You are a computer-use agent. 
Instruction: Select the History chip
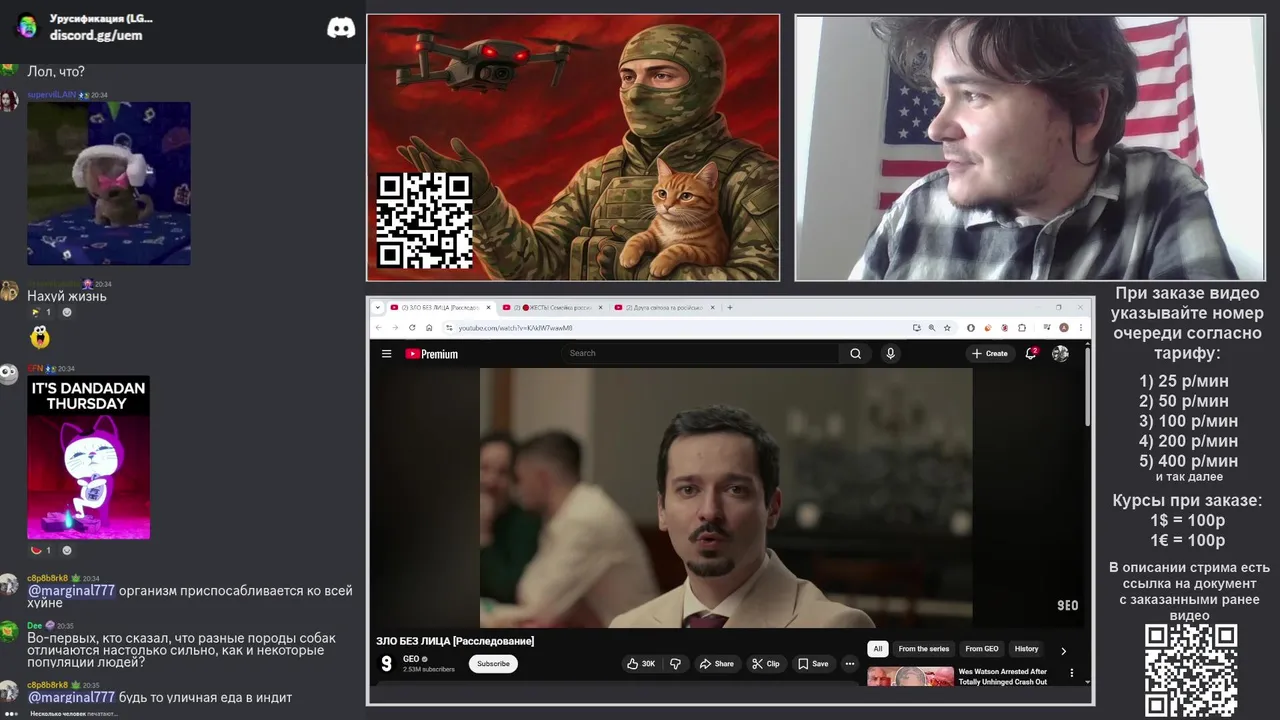1026,649
